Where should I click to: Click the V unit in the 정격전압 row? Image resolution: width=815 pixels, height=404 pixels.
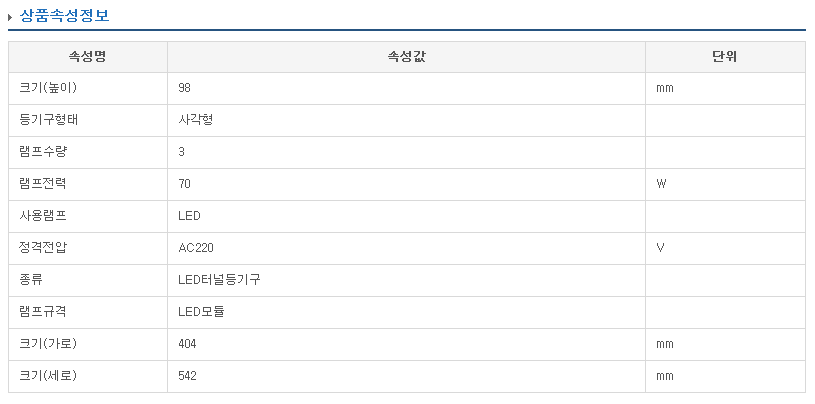pyautogui.click(x=660, y=248)
